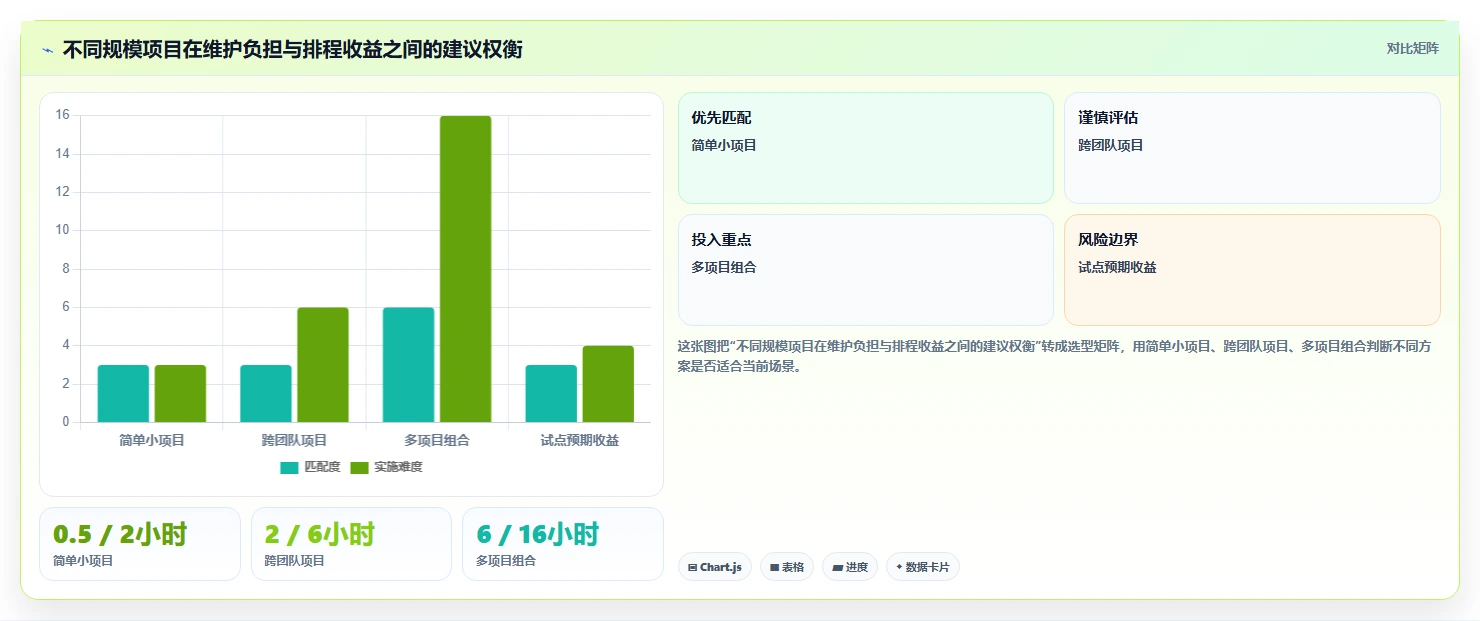Screen dimensions: 1480x621
Task: Select the 2 / 6小时 stat card
Action: (351, 544)
